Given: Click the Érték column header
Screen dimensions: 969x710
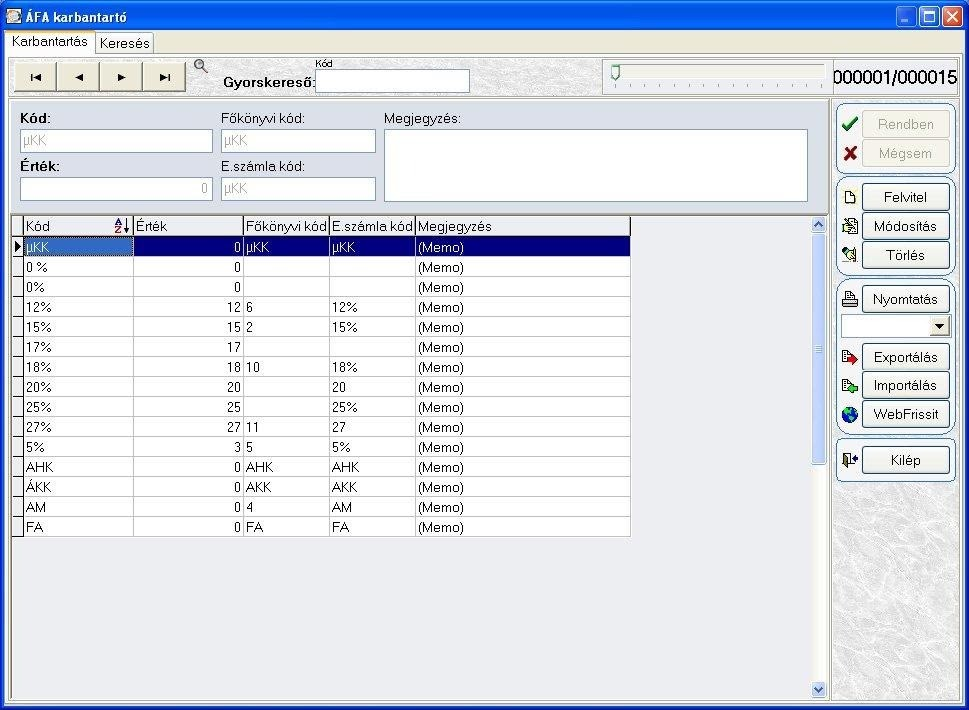Looking at the screenshot, I should 188,226.
